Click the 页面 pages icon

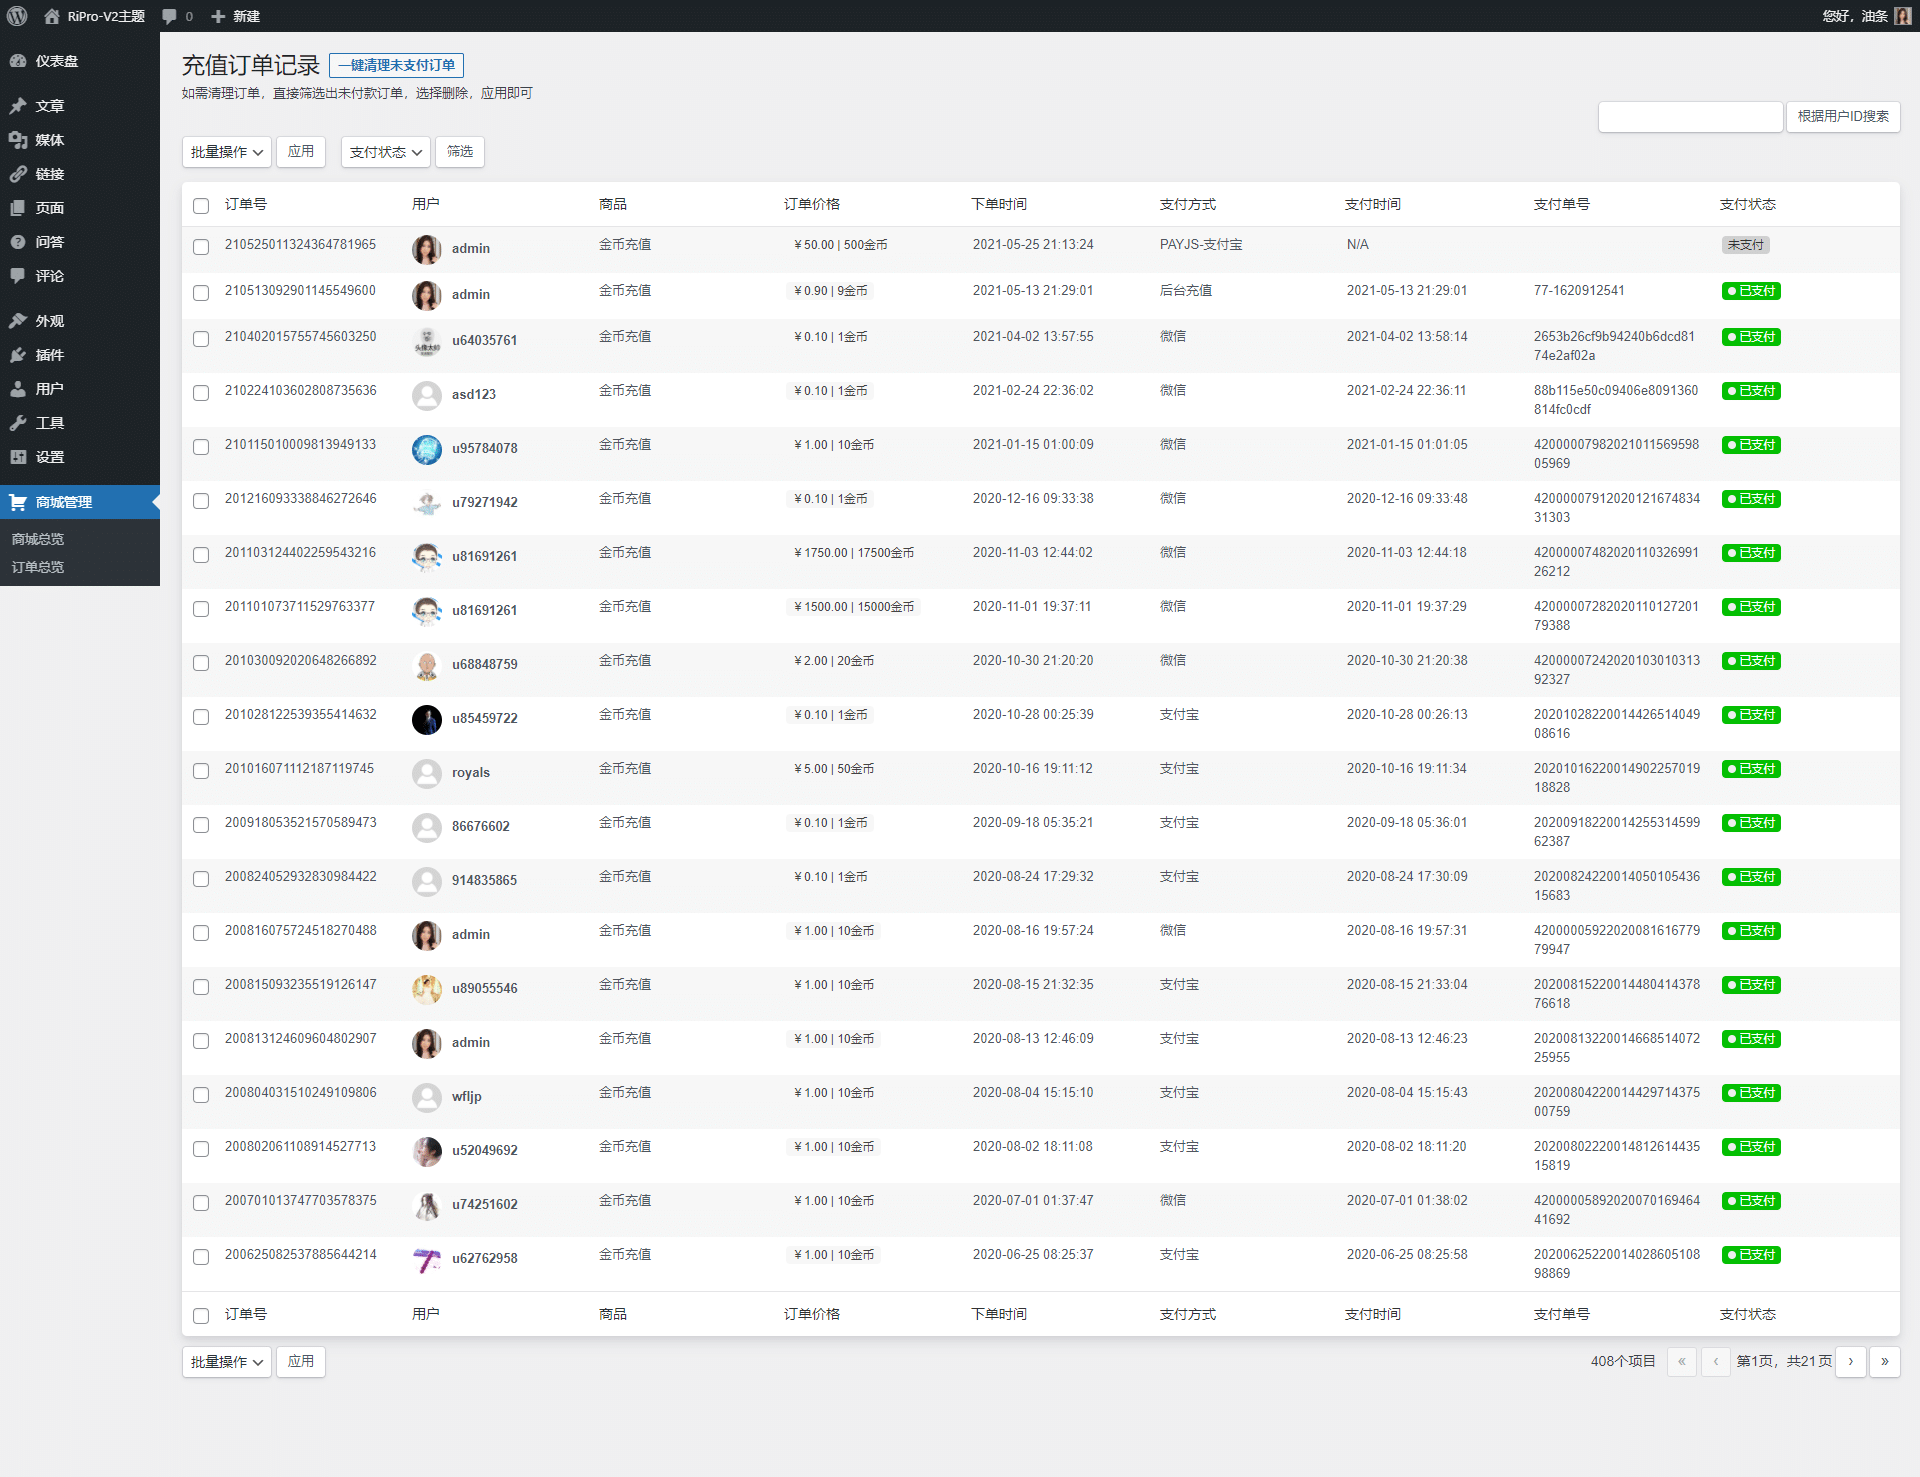[x=18, y=208]
